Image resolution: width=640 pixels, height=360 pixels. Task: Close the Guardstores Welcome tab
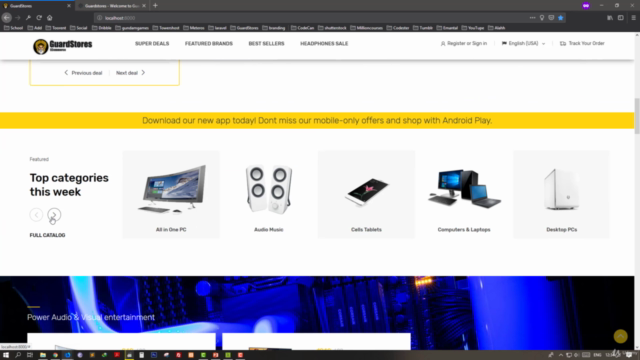pyautogui.click(x=144, y=6)
